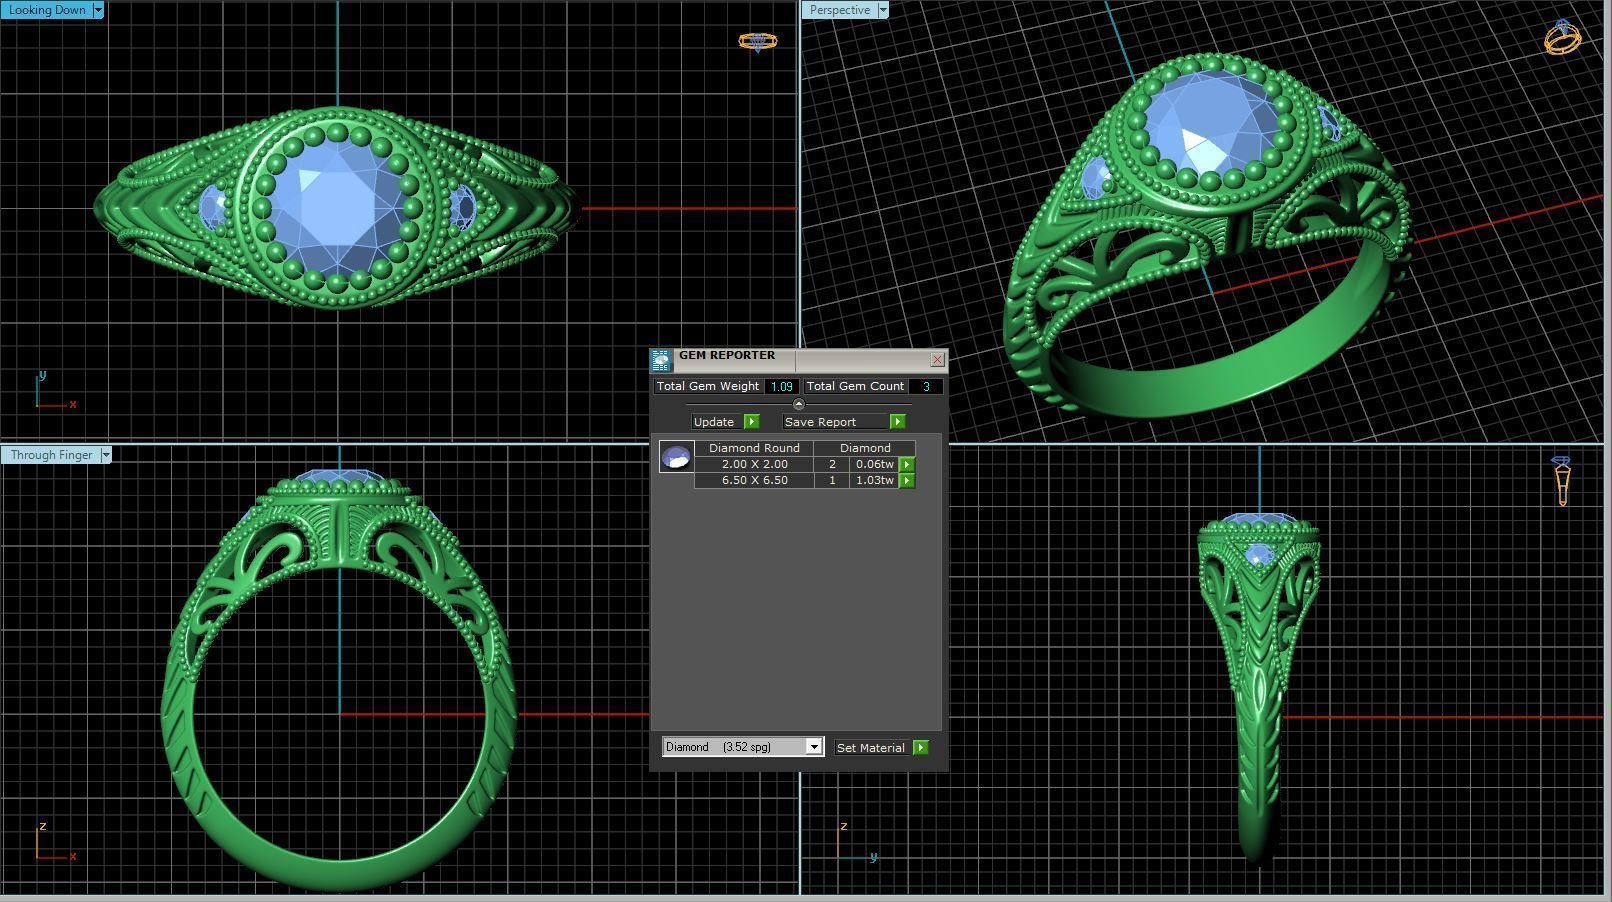Click the Save Report button
Image resolution: width=1612 pixels, height=902 pixels.
[836, 422]
